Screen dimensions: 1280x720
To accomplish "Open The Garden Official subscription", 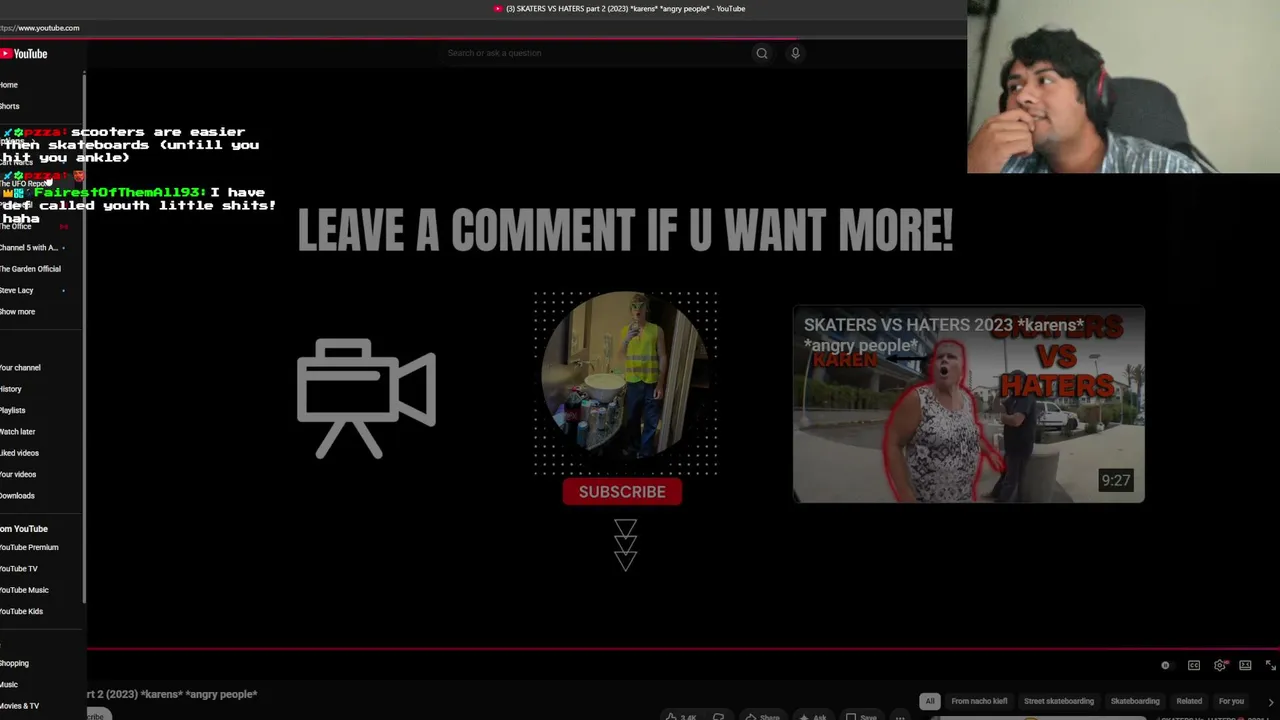I will 30,269.
